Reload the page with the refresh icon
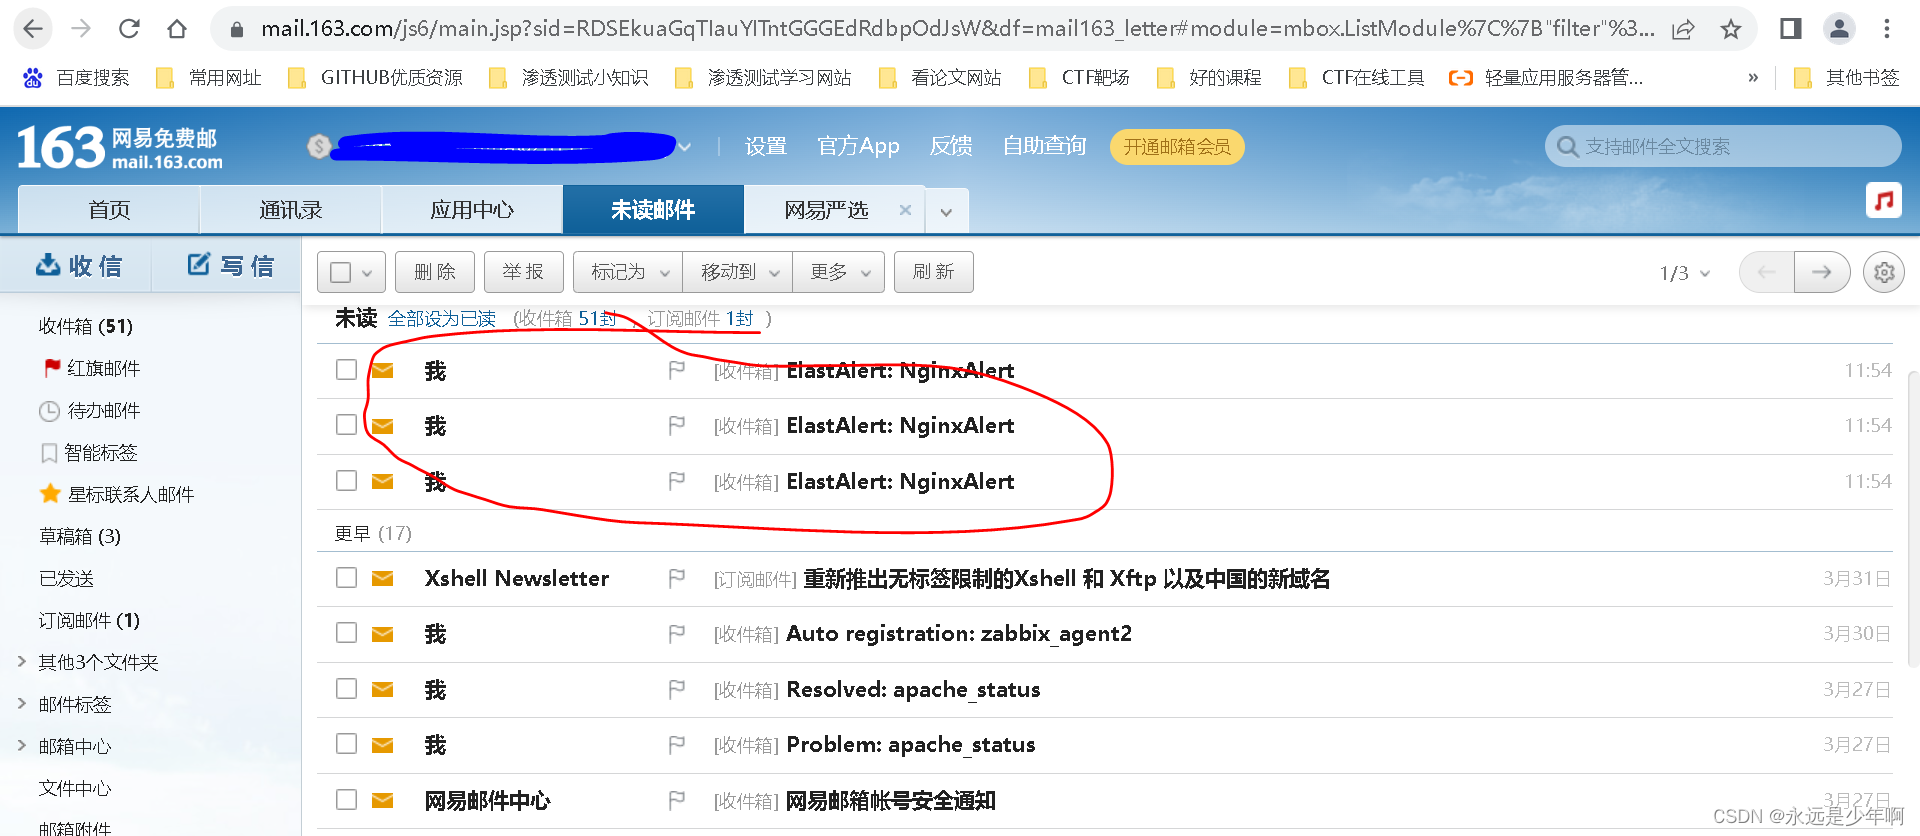The image size is (1920, 836). 129,29
